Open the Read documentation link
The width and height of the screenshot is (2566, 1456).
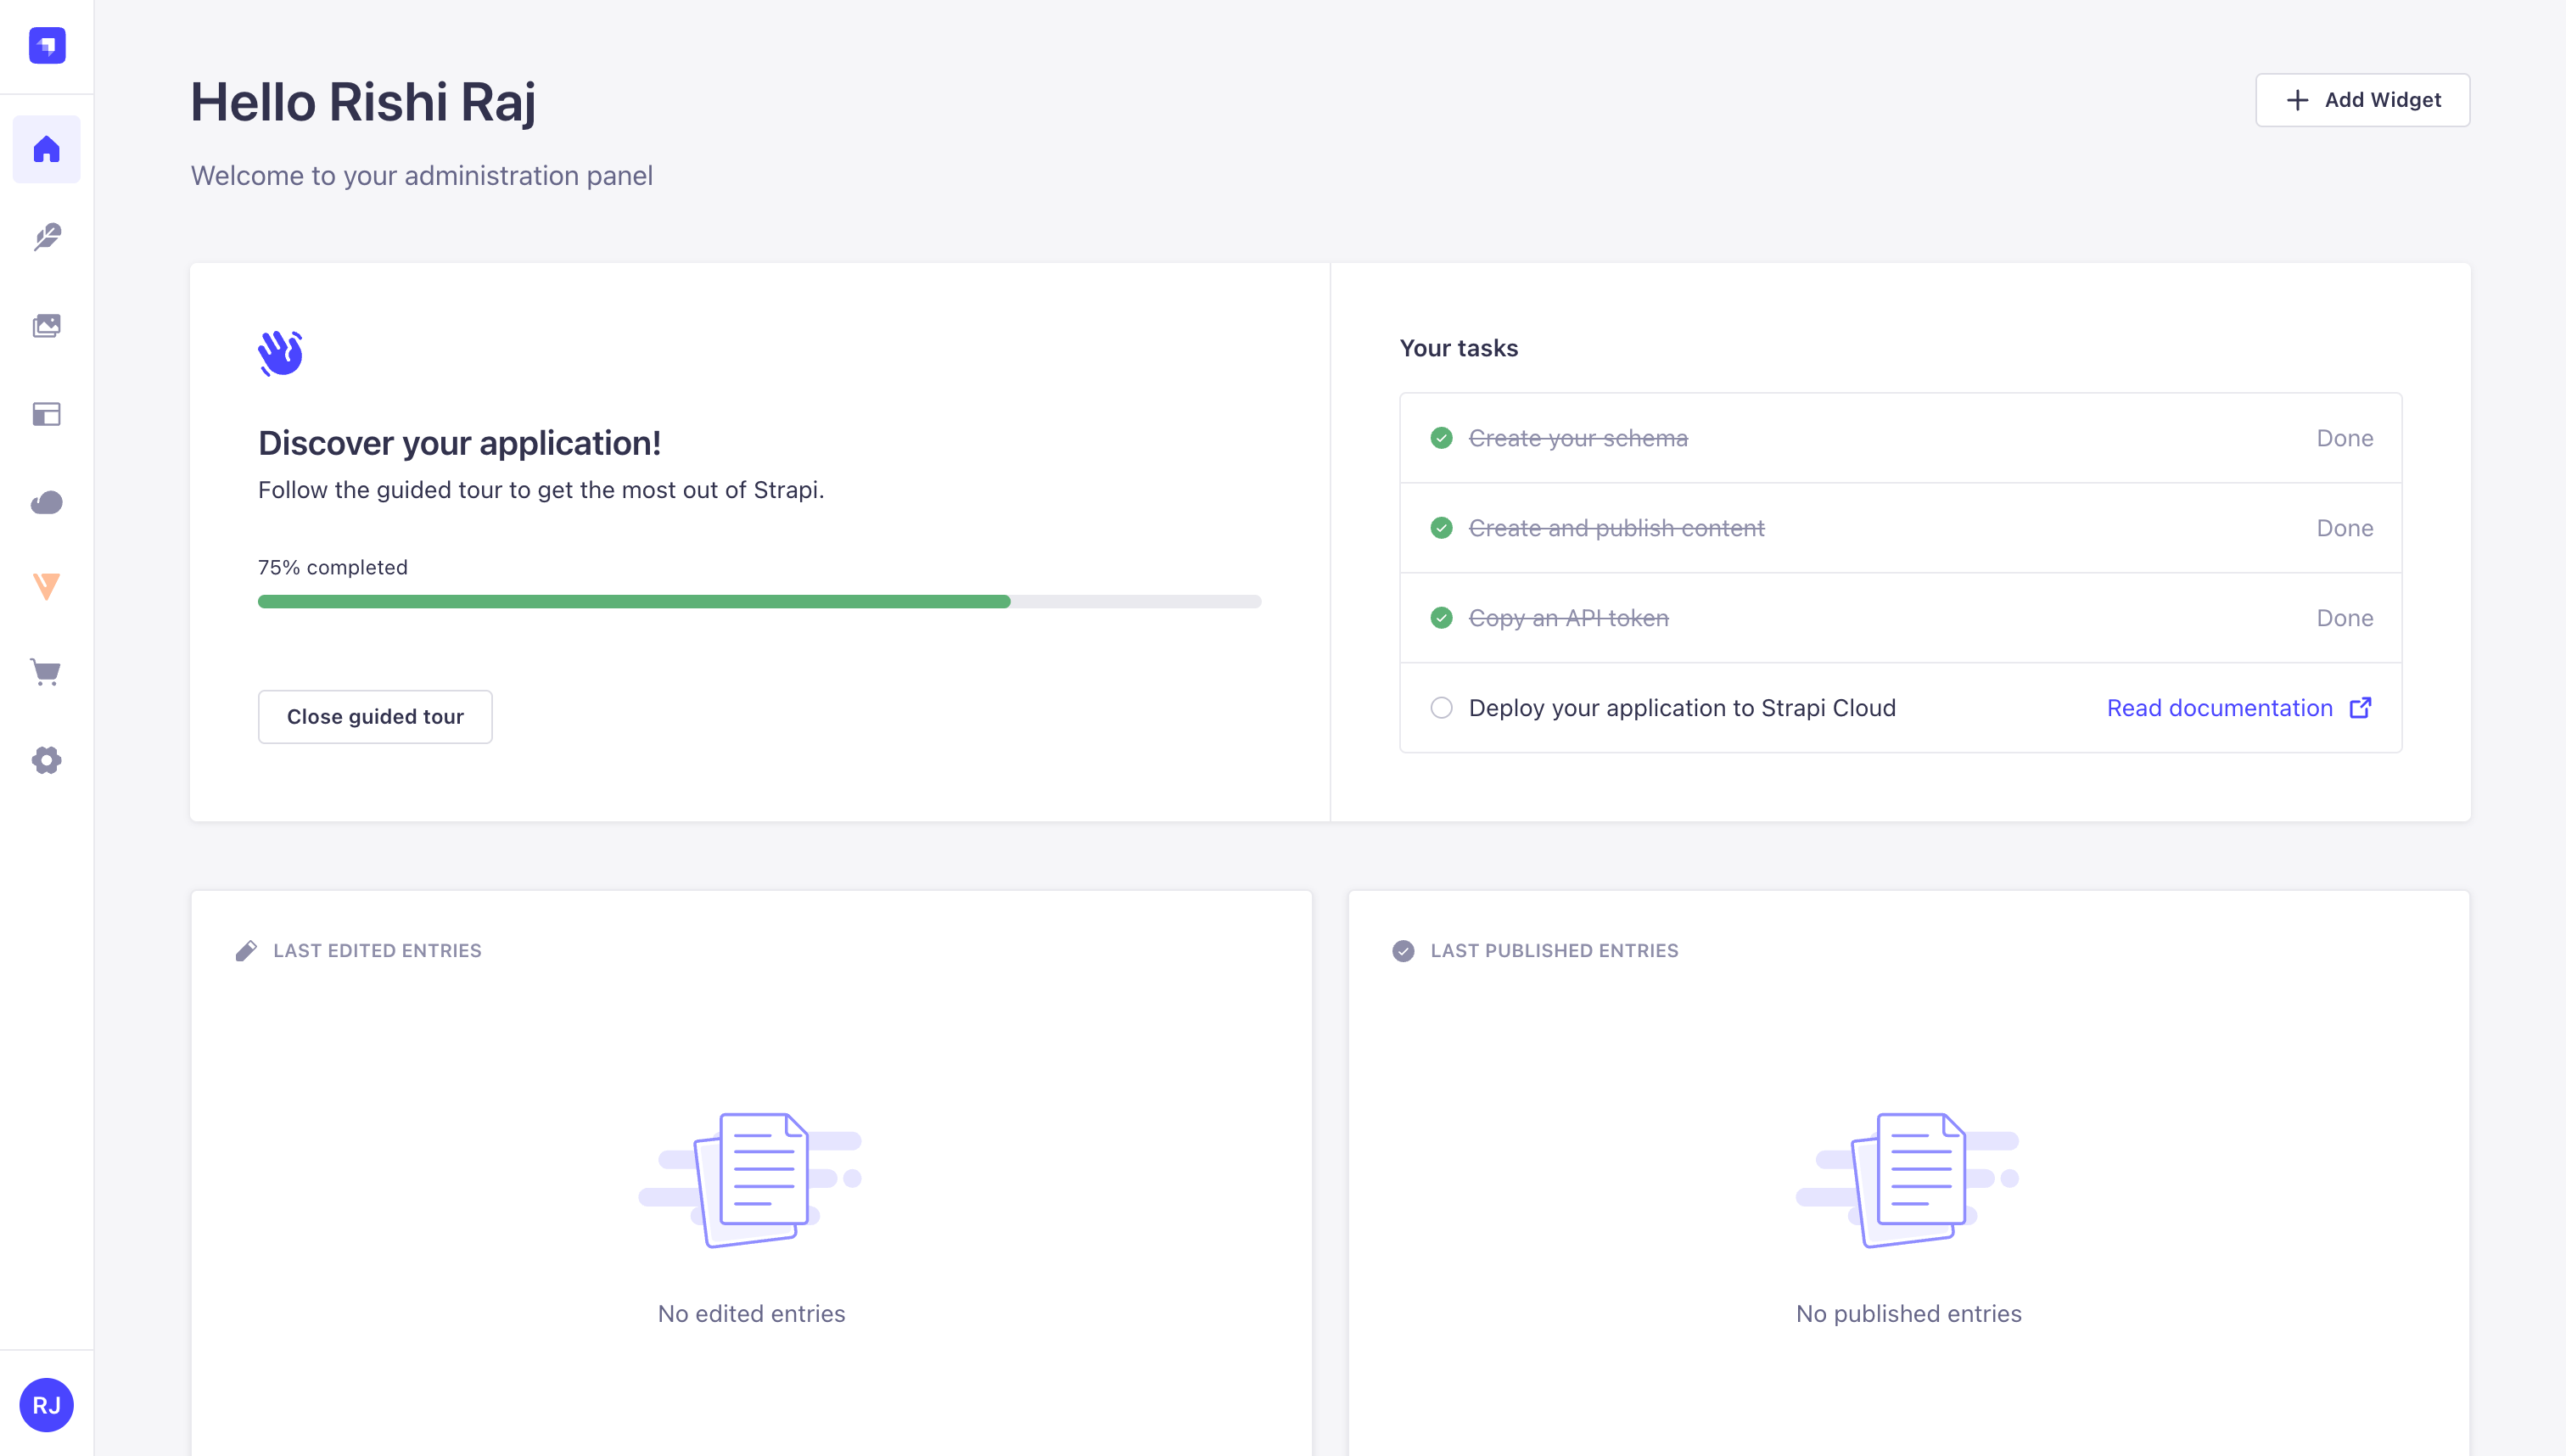click(2239, 707)
